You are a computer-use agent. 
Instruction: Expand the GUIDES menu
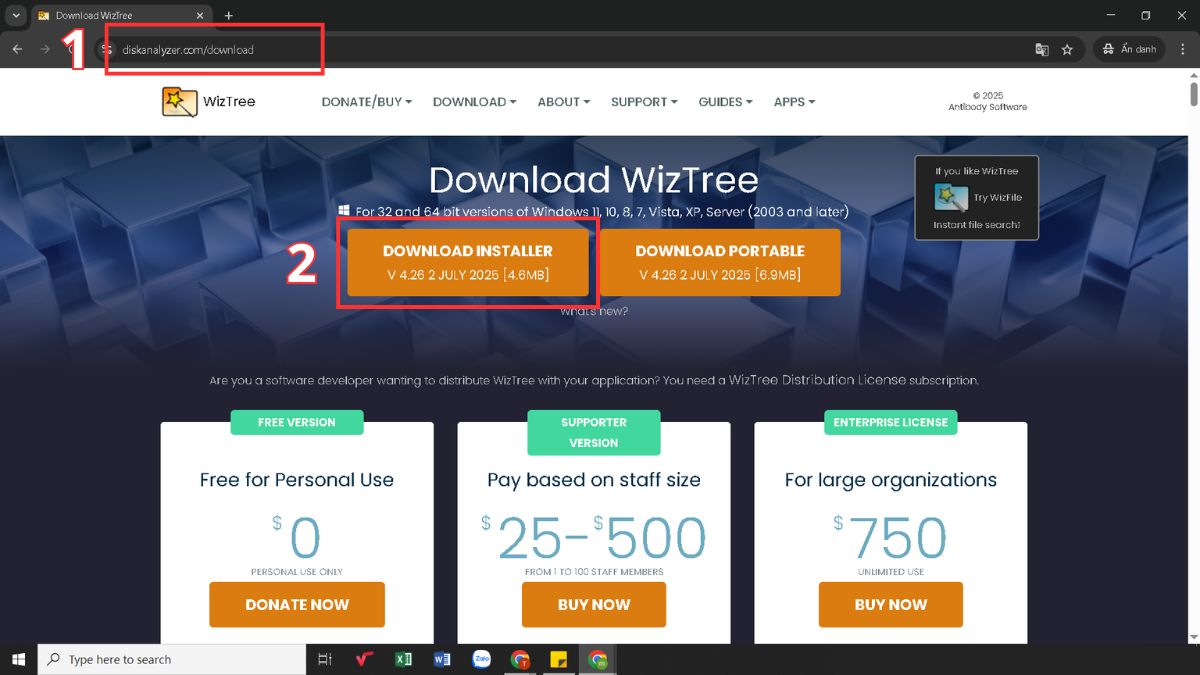[x=726, y=101]
